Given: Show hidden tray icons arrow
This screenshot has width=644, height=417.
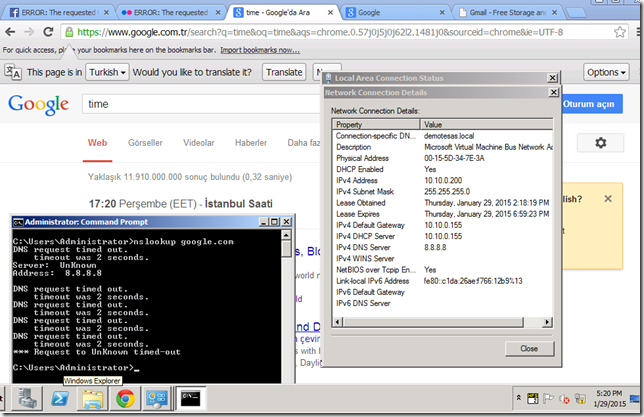Looking at the screenshot, I should pyautogui.click(x=518, y=398).
